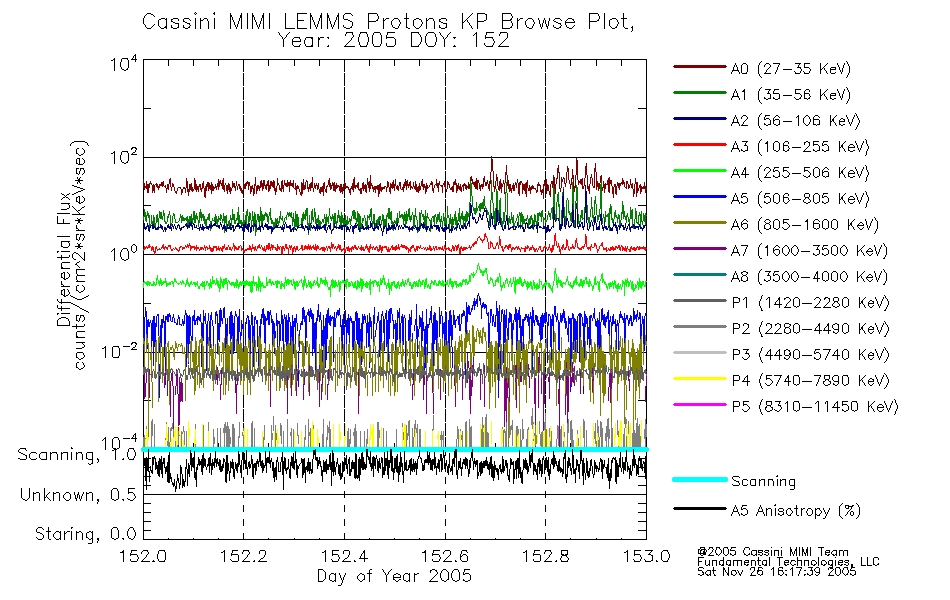Viewport: 950px width, 600px height.
Task: Click the 152.2 x-axis tick label
Action: coord(244,556)
